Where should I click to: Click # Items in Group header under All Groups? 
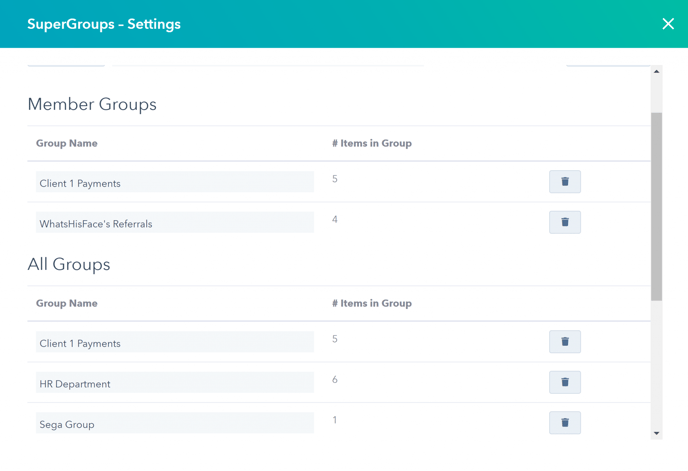pyautogui.click(x=372, y=303)
